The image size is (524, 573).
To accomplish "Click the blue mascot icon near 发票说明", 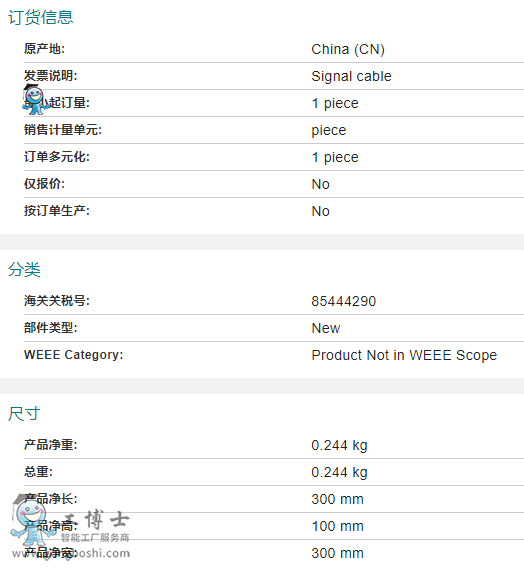I will tap(35, 99).
